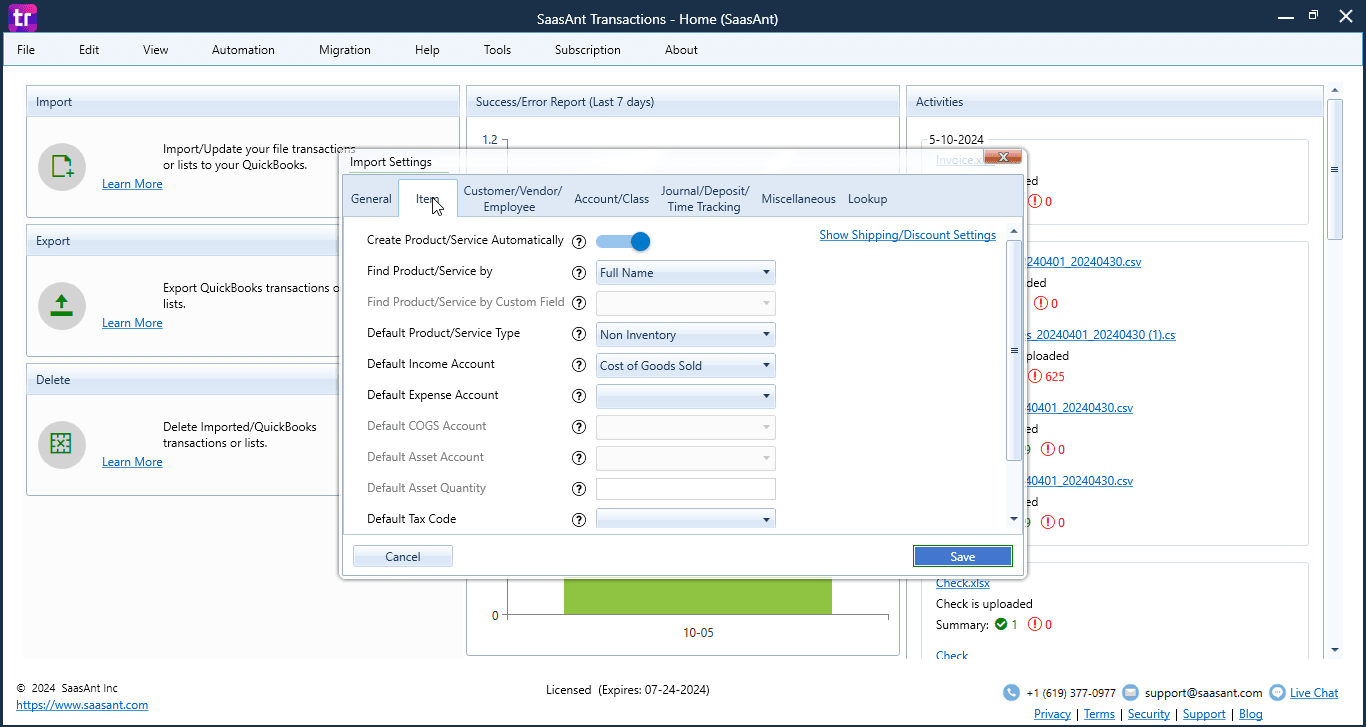The height and width of the screenshot is (727, 1366).
Task: Click red error icon under Check.xlsx summary
Action: (1035, 625)
